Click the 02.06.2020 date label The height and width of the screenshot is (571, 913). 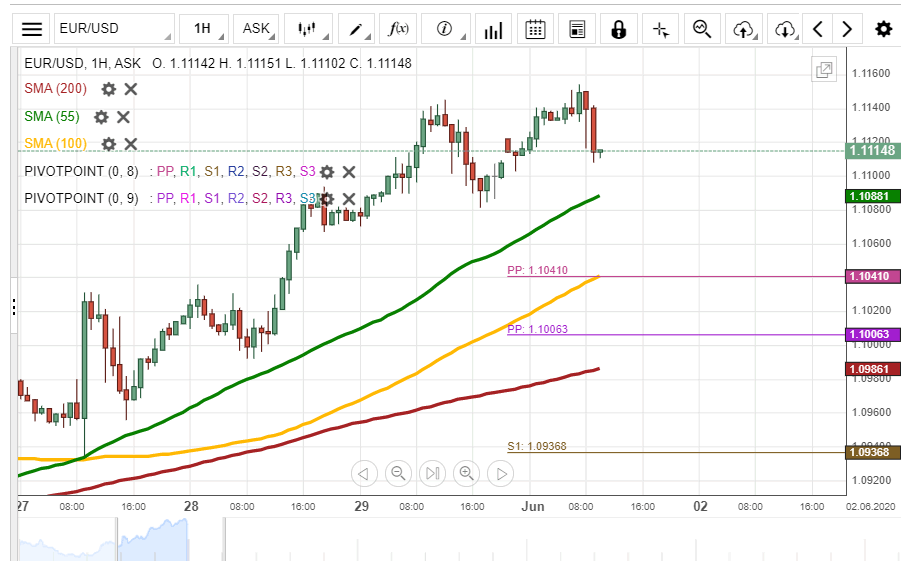(870, 506)
